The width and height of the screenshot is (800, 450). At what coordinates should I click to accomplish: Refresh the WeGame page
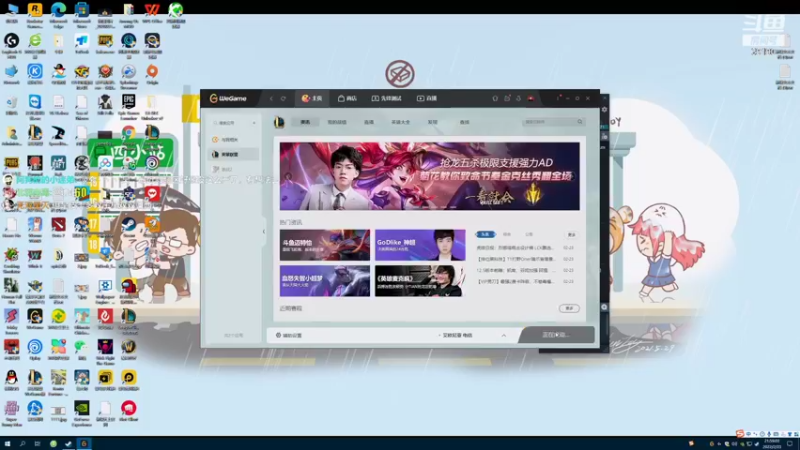click(x=283, y=98)
